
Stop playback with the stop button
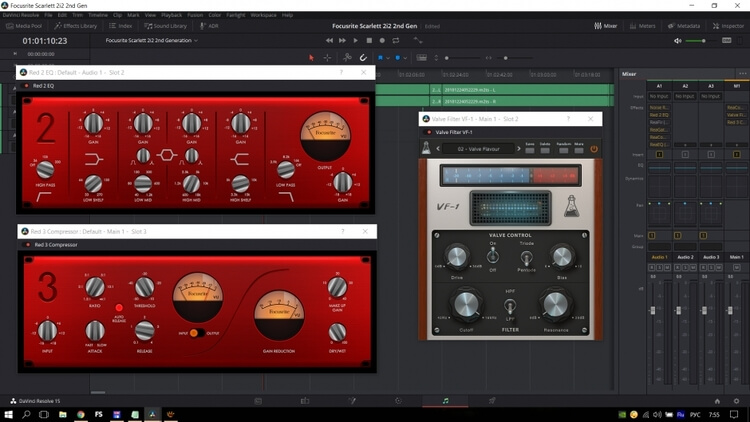click(x=369, y=41)
